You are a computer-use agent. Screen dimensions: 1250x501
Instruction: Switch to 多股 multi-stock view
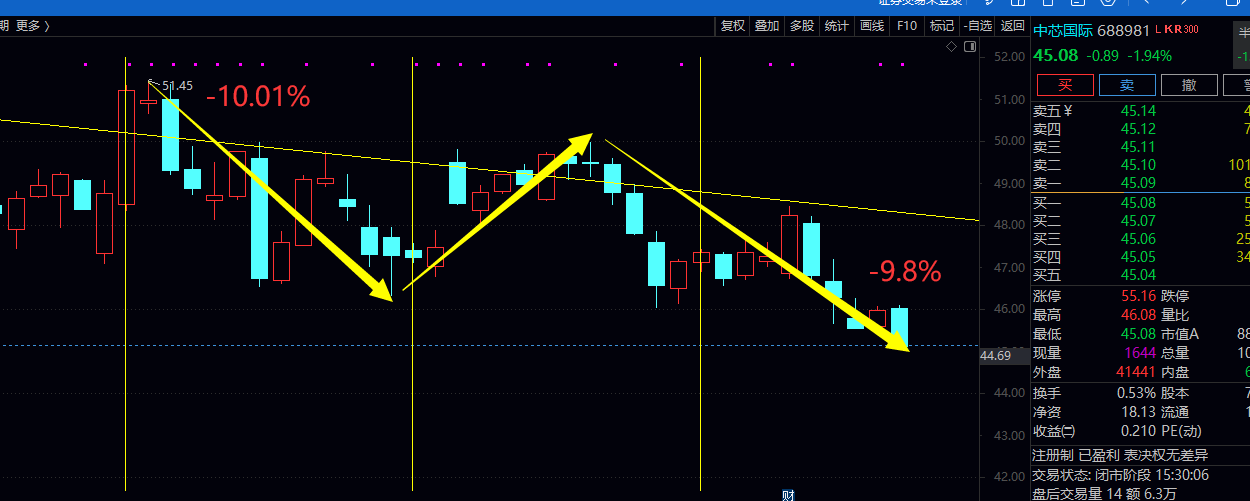point(801,26)
